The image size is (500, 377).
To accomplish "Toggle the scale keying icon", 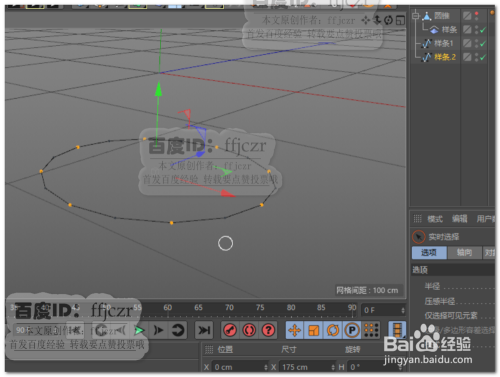I will (x=314, y=330).
